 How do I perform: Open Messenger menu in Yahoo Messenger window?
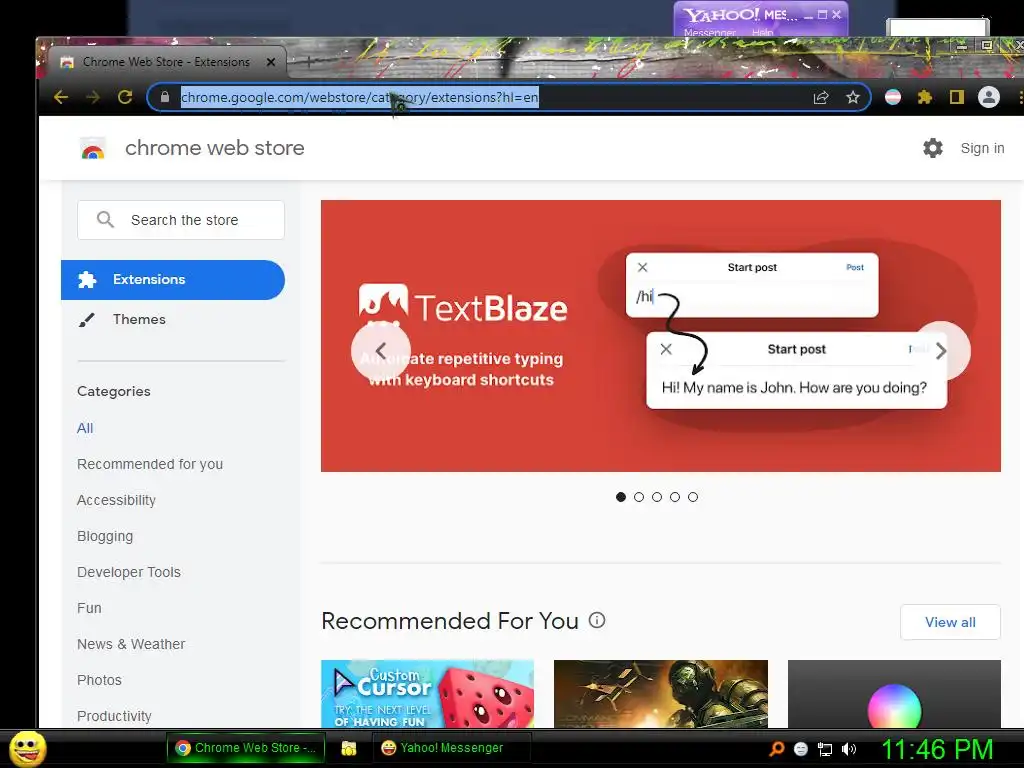[709, 32]
